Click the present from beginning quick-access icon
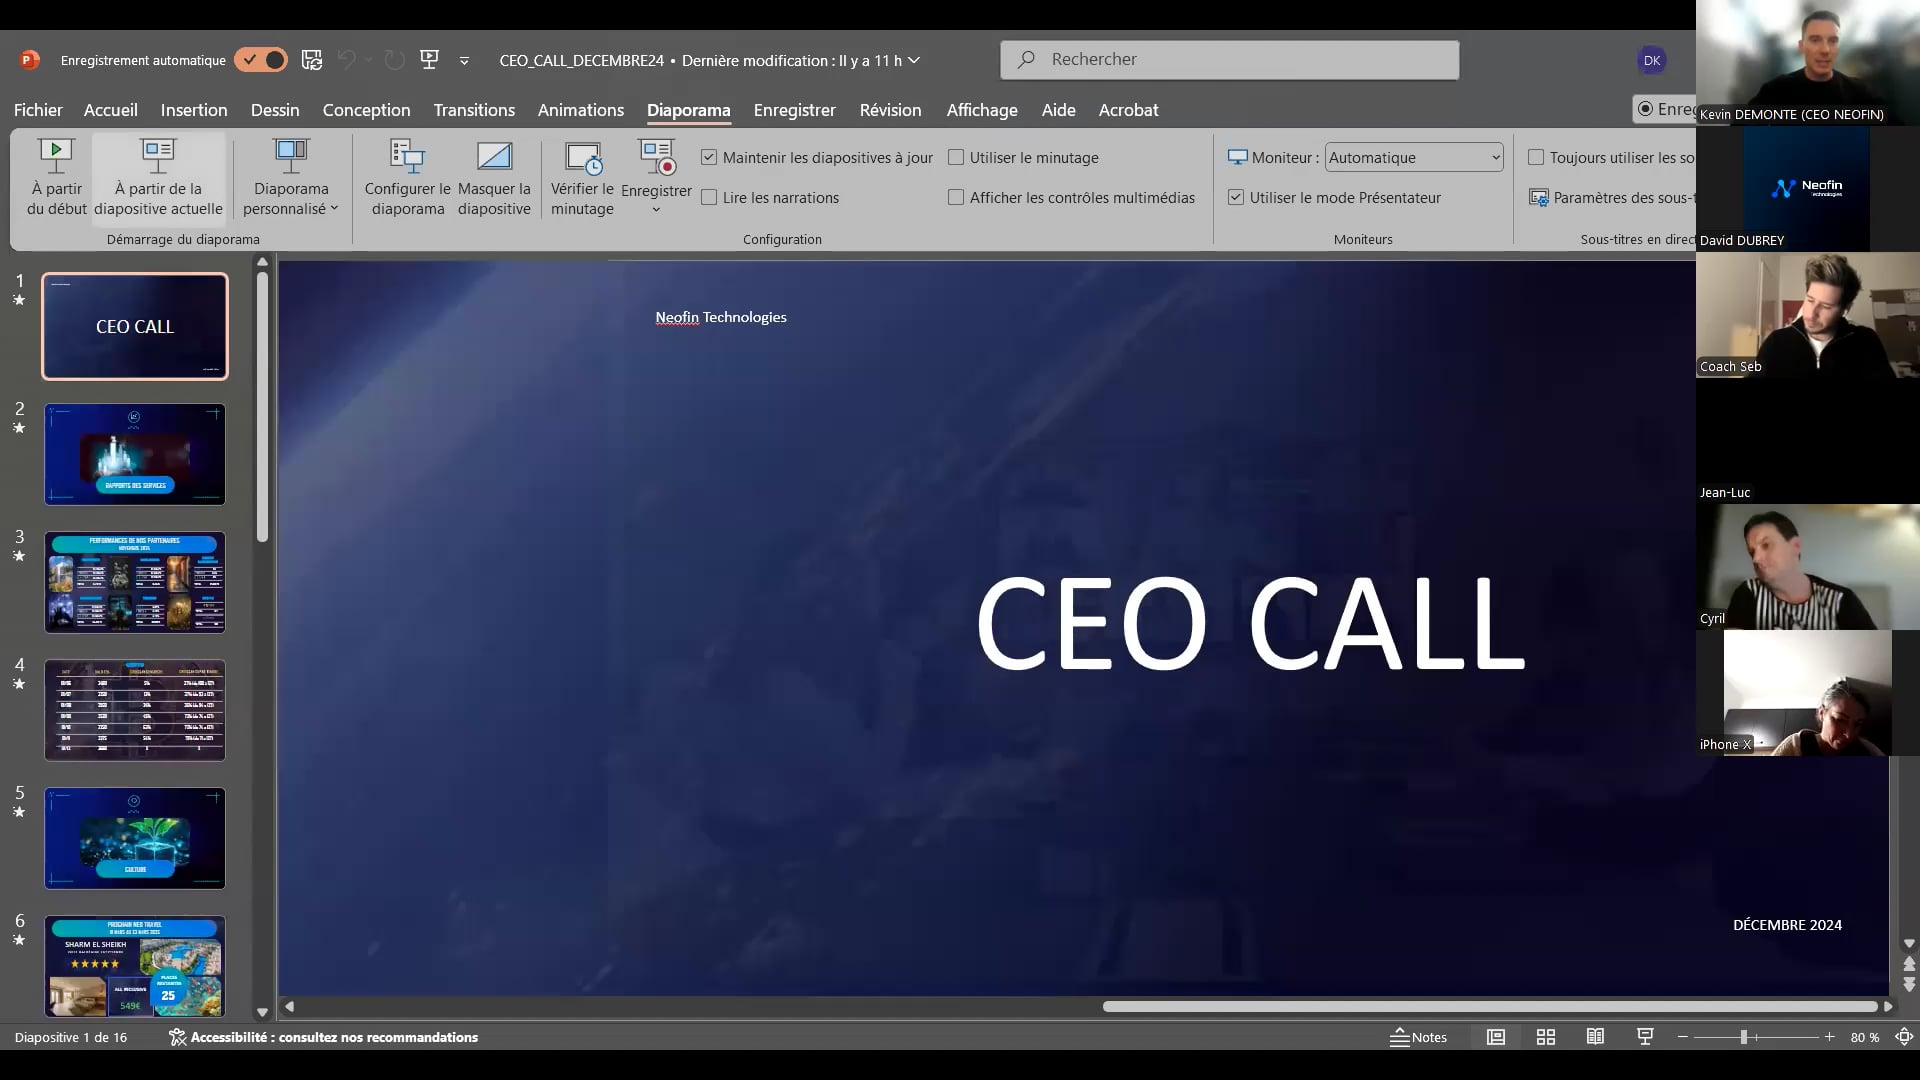Screen dimensions: 1920x1080 430,60
